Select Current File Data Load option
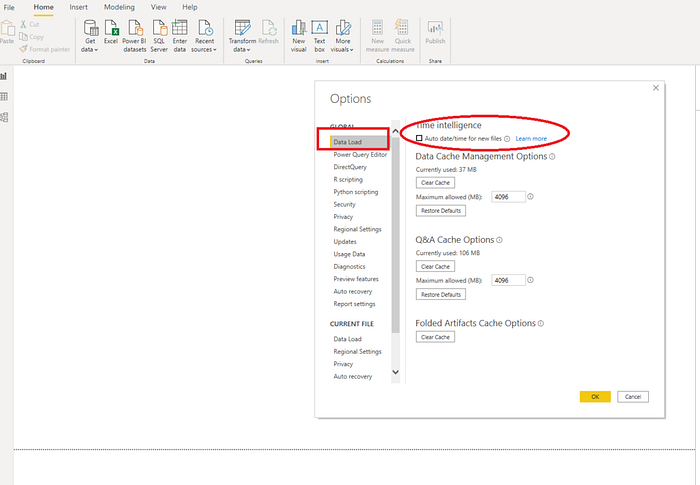Image resolution: width=700 pixels, height=485 pixels. (347, 339)
